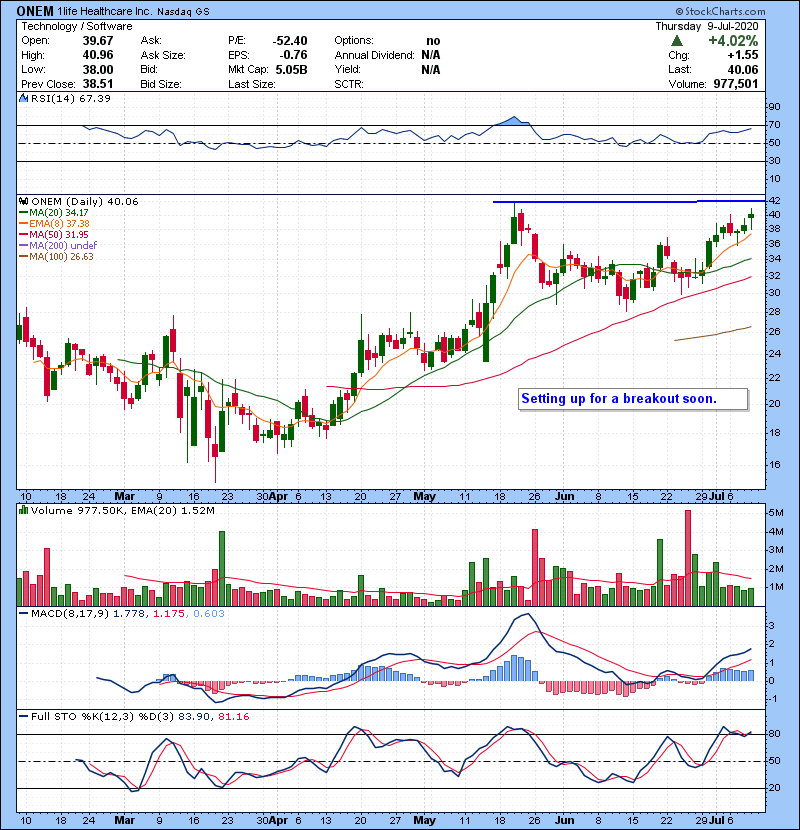The height and width of the screenshot is (830, 800).
Task: Click the Prev Close 38.51 value
Action: pos(98,84)
